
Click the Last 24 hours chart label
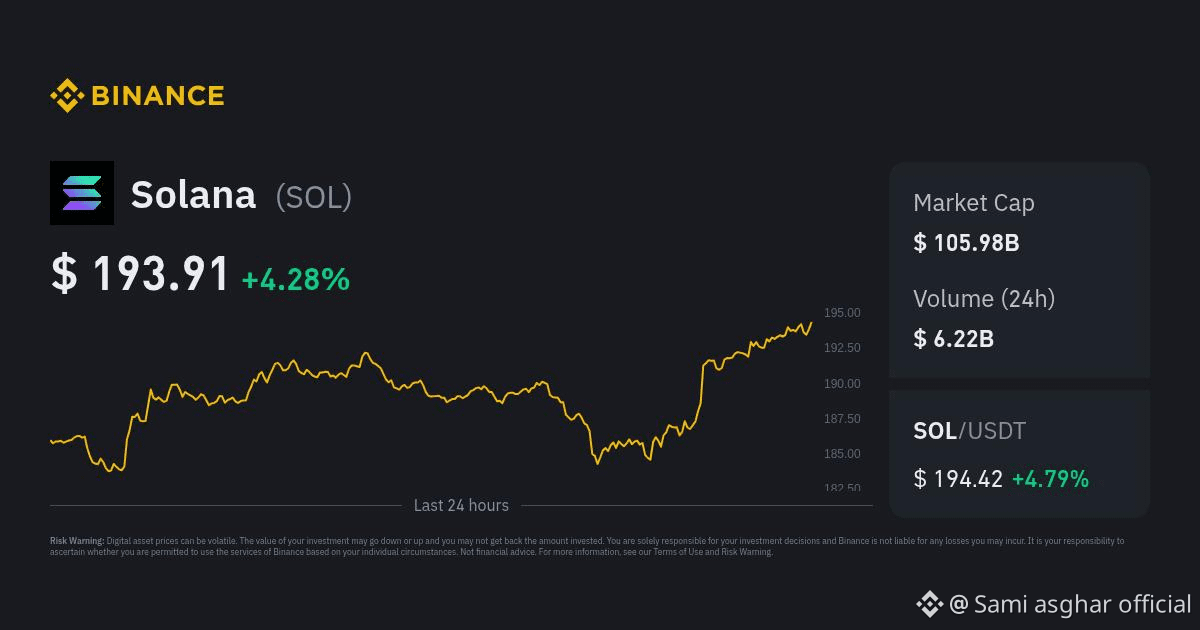point(461,506)
